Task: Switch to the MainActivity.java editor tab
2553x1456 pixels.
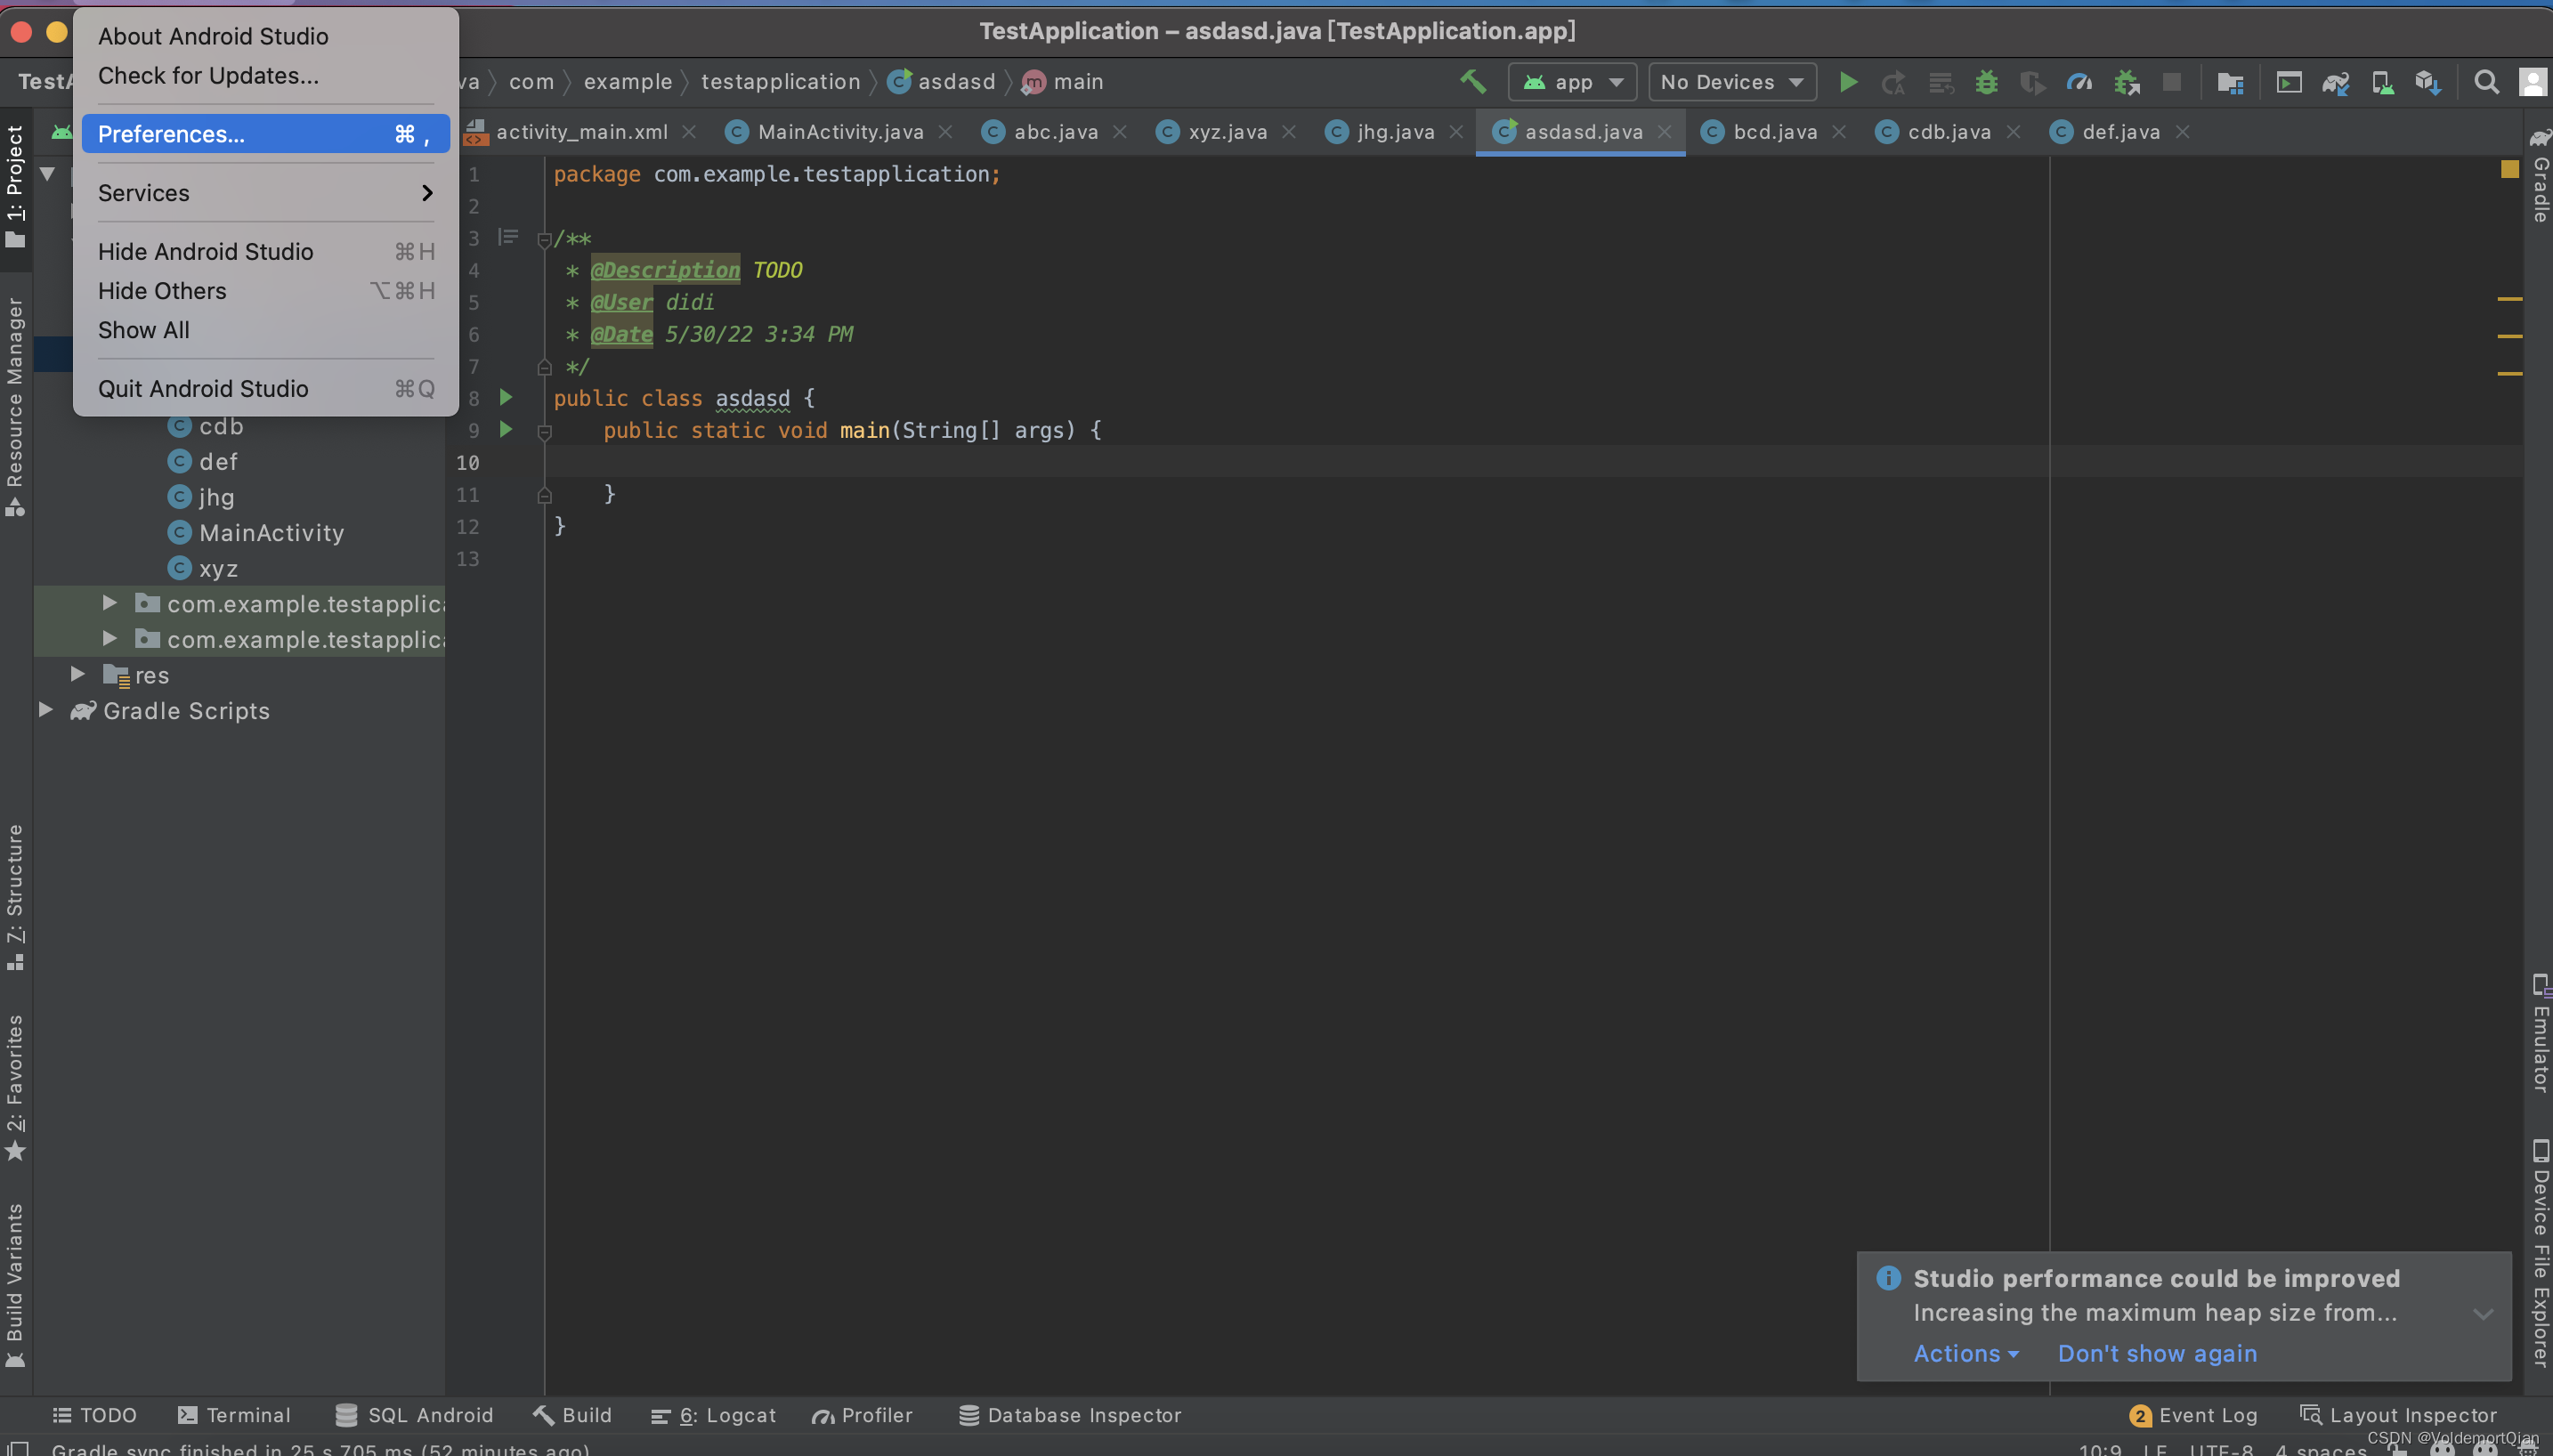Action: tap(840, 132)
